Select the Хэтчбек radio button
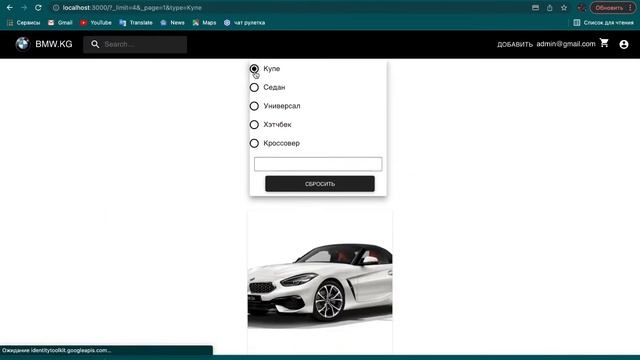Screen dimensions: 640x360 (x=254, y=124)
